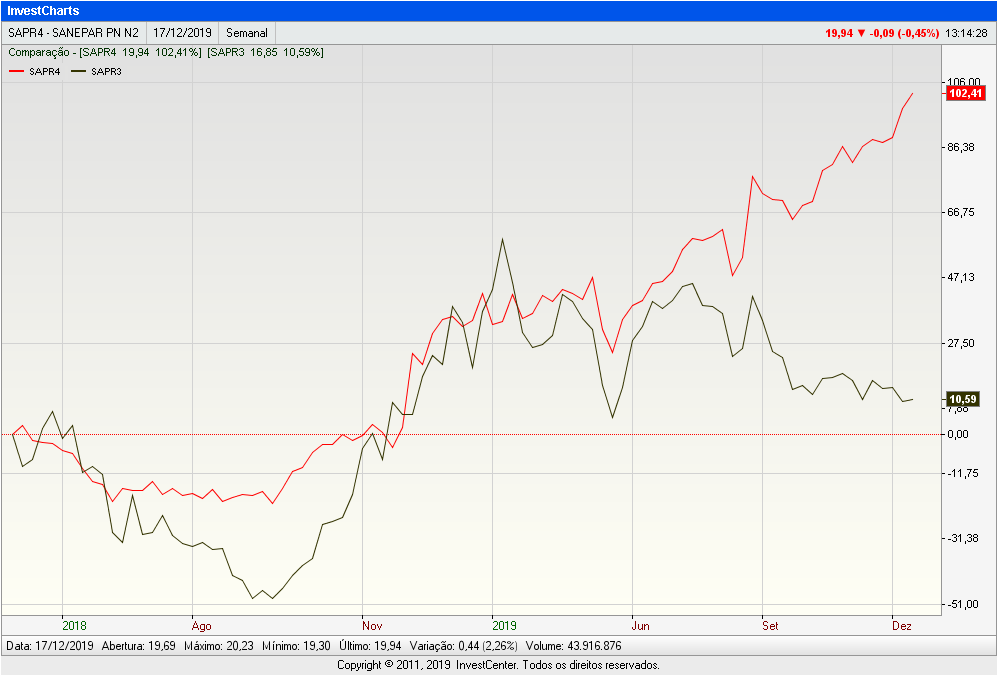Click the Comparação legend line
998x676 pixels.
(x=165, y=52)
